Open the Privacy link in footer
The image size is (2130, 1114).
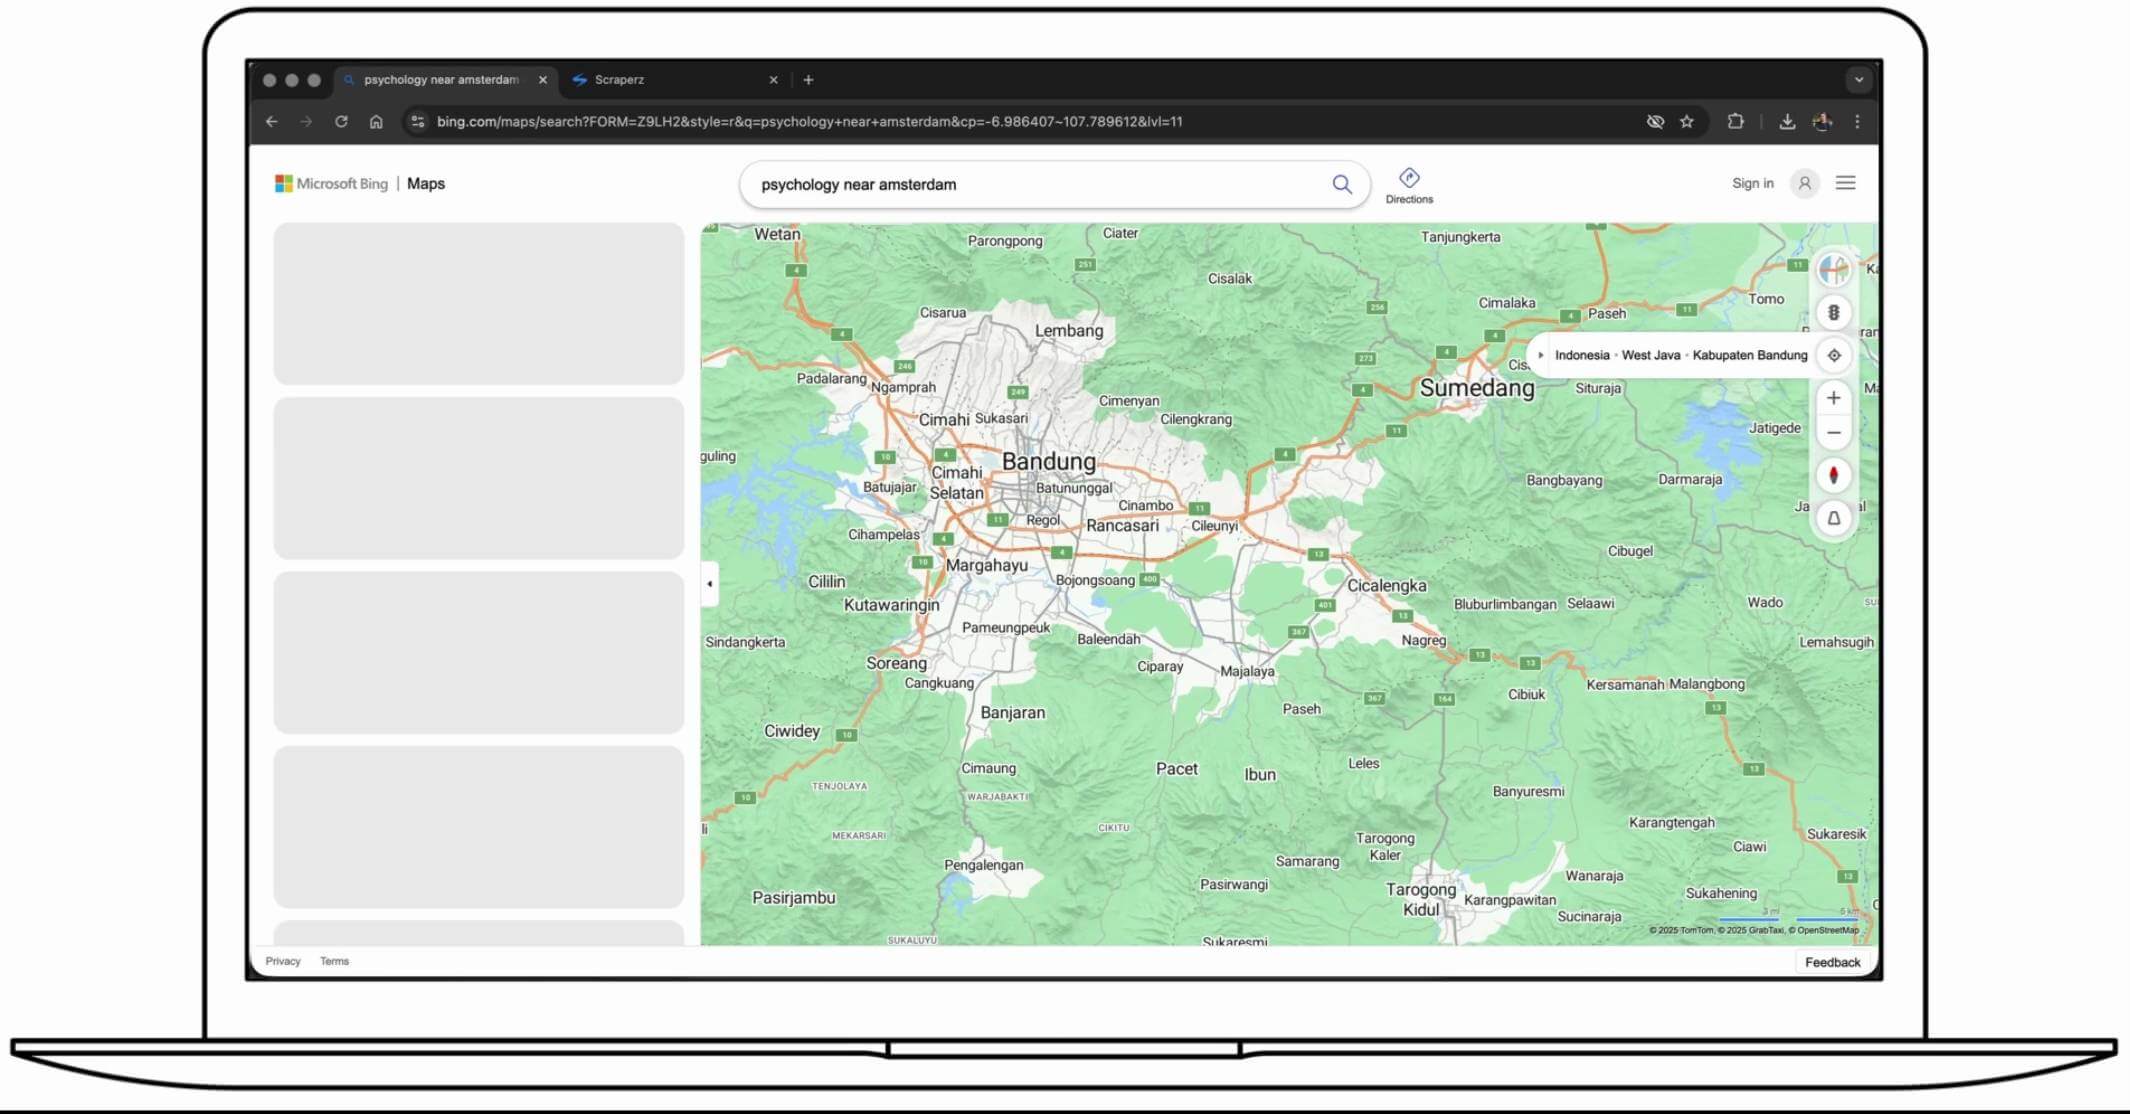[283, 961]
